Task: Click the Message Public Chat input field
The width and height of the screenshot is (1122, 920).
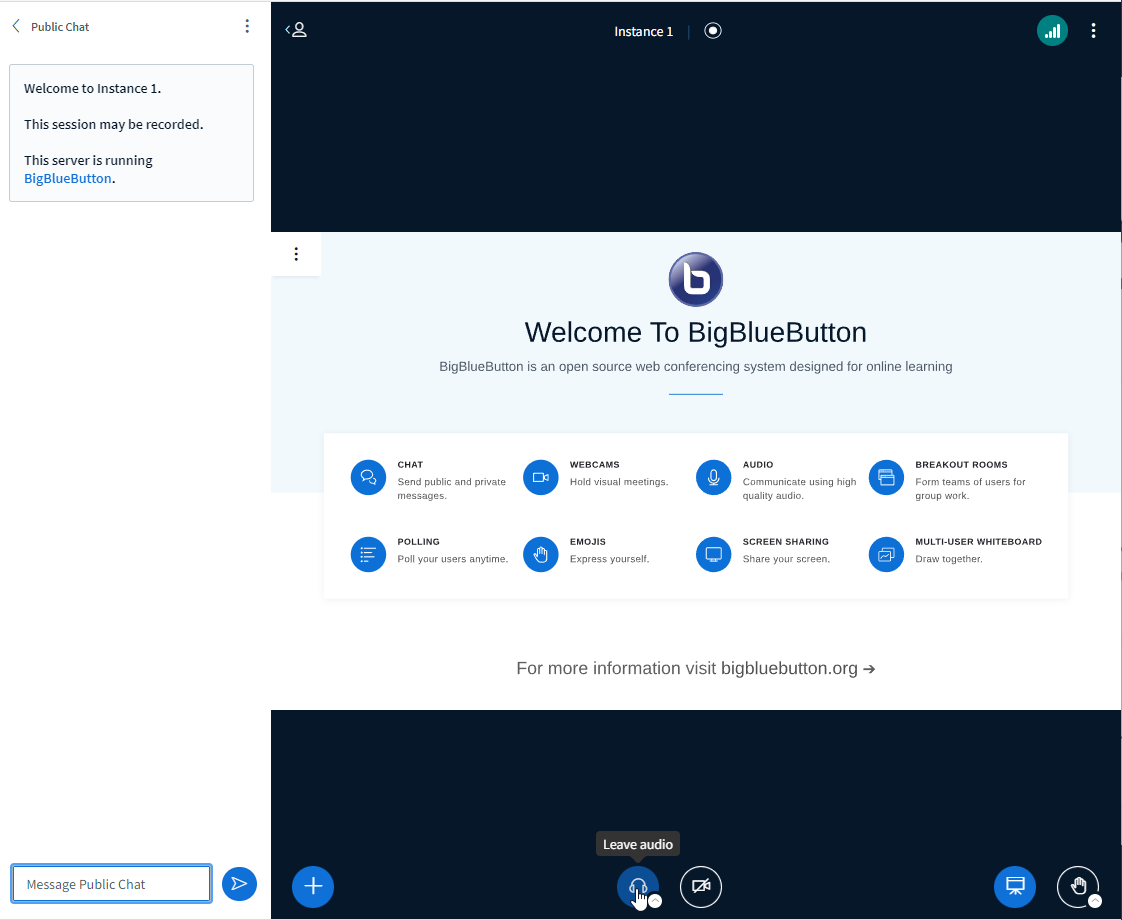Action: tap(112, 884)
